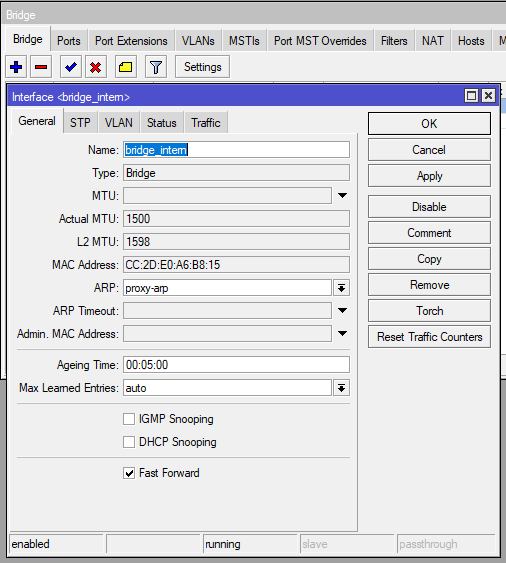Click the Max Learned Entries auto field
The height and width of the screenshot is (563, 506).
point(227,388)
